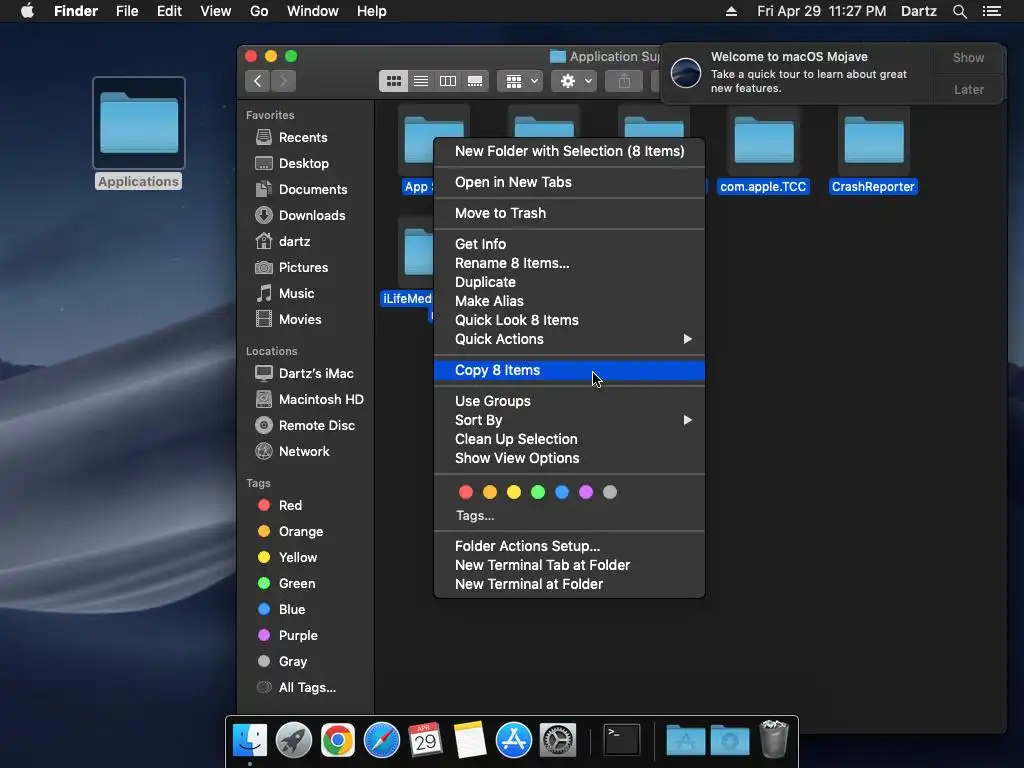The image size is (1024, 768).
Task: Choose Open in New Tabs
Action: tap(569, 182)
